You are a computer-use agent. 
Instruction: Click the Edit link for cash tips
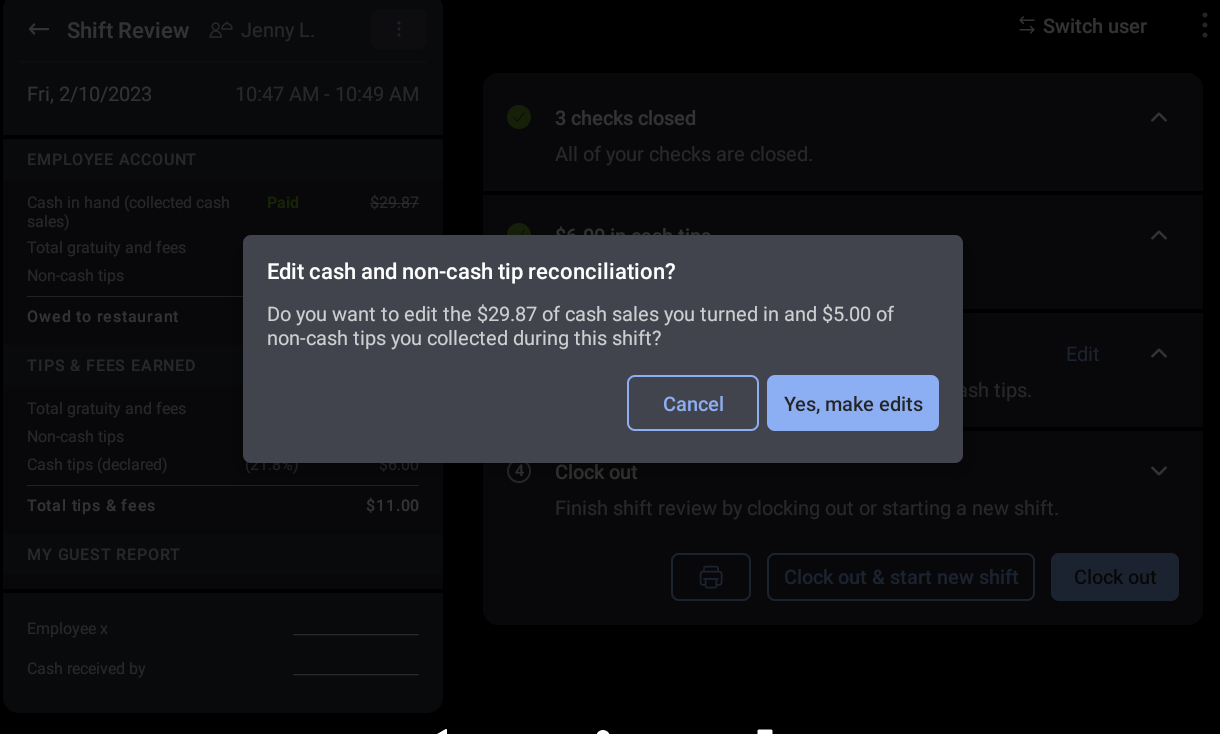(x=1082, y=353)
